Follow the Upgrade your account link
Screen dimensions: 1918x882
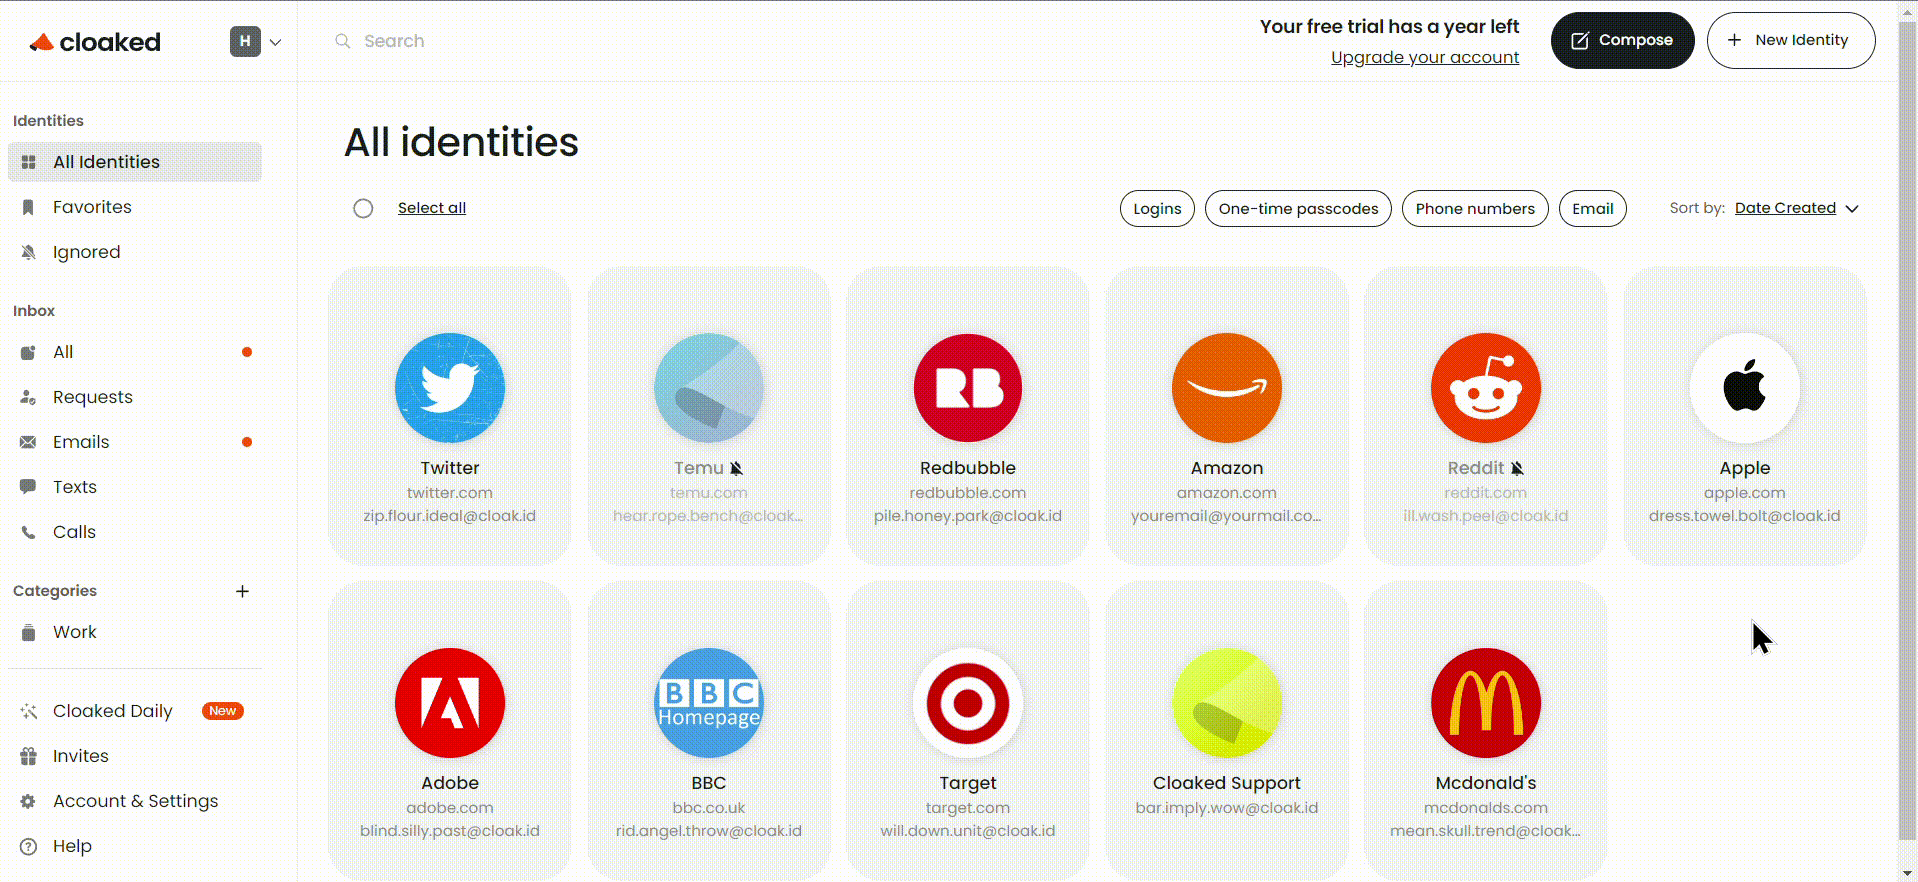1425,57
